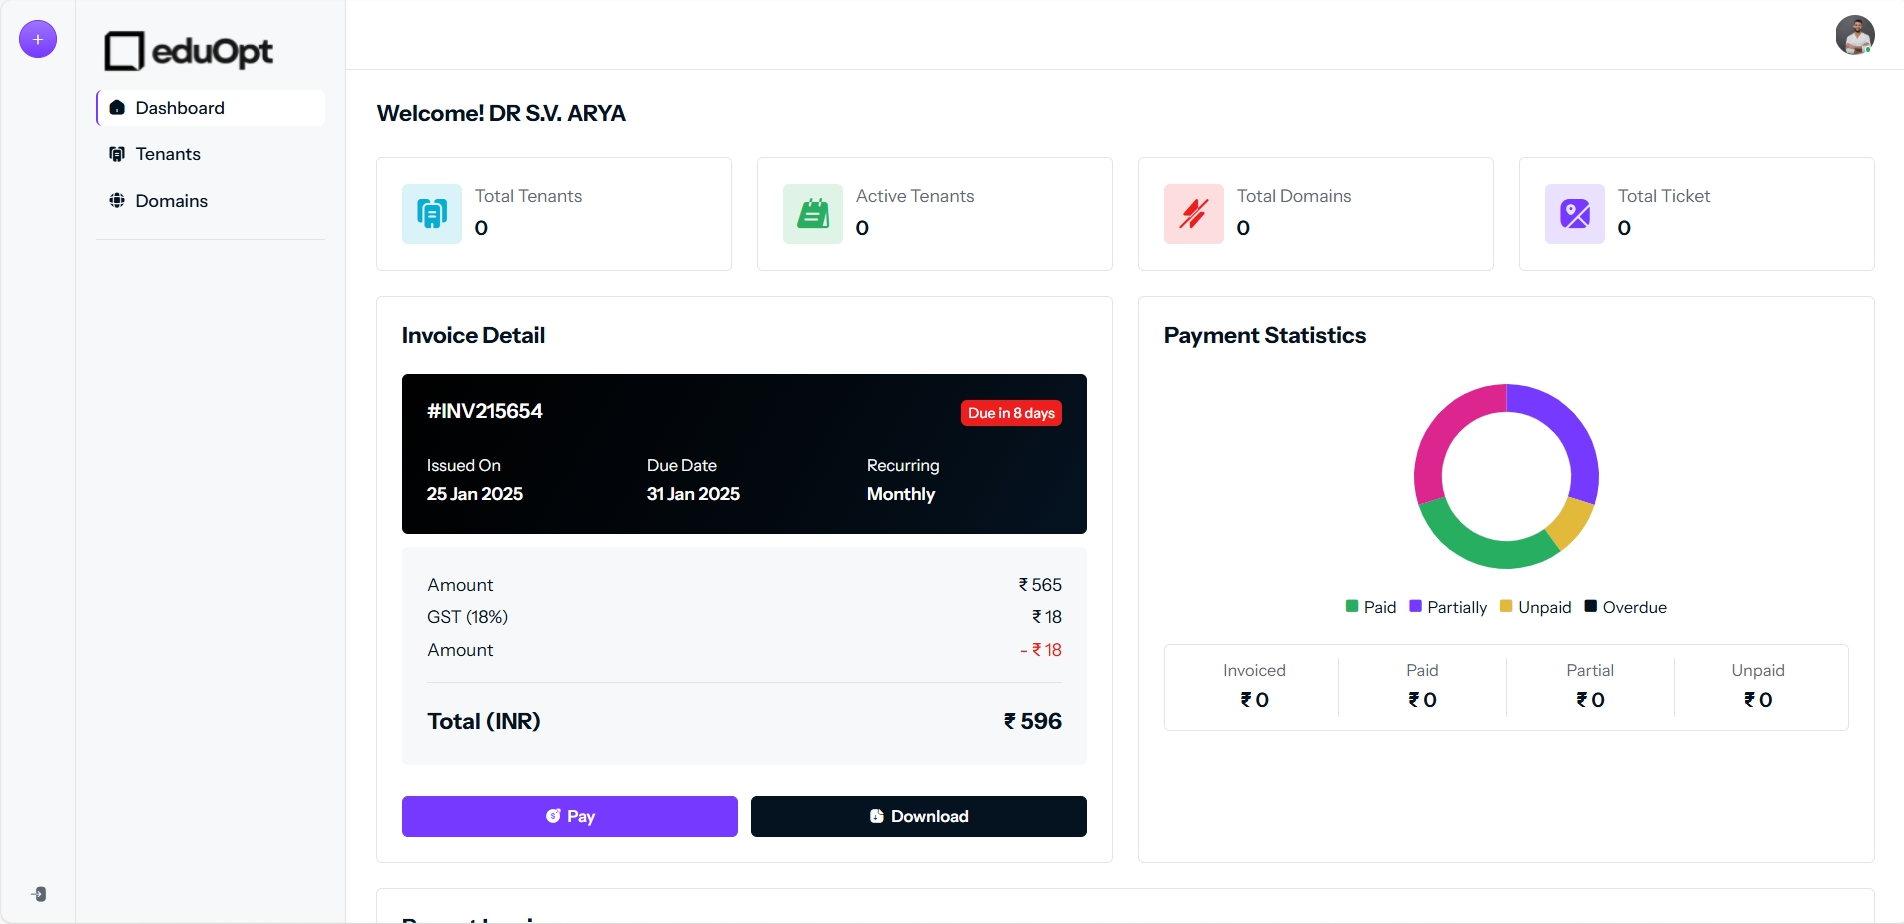This screenshot has width=1904, height=924.
Task: Click the Active Tenants calendar icon
Action: [813, 214]
